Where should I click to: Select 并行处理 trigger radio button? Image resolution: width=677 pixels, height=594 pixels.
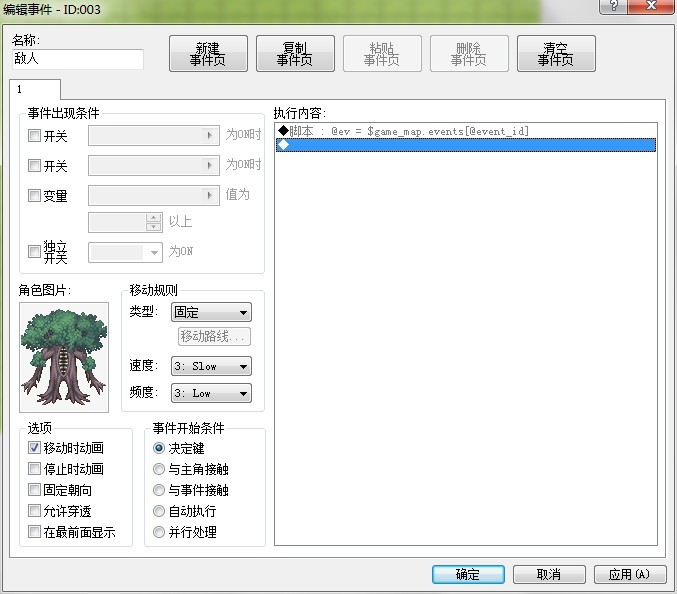(159, 532)
